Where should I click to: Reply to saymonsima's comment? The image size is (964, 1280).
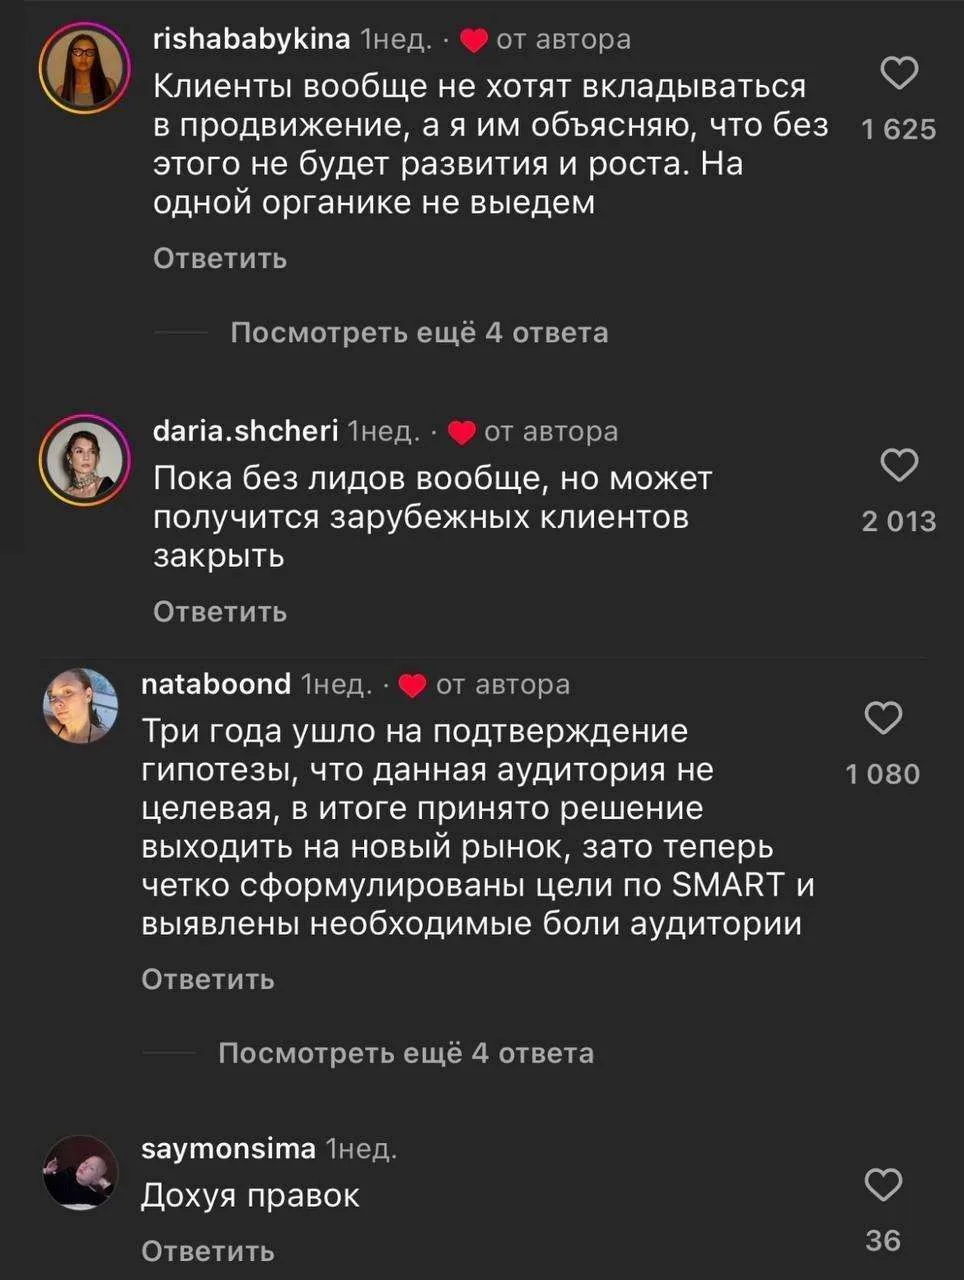tap(208, 1251)
